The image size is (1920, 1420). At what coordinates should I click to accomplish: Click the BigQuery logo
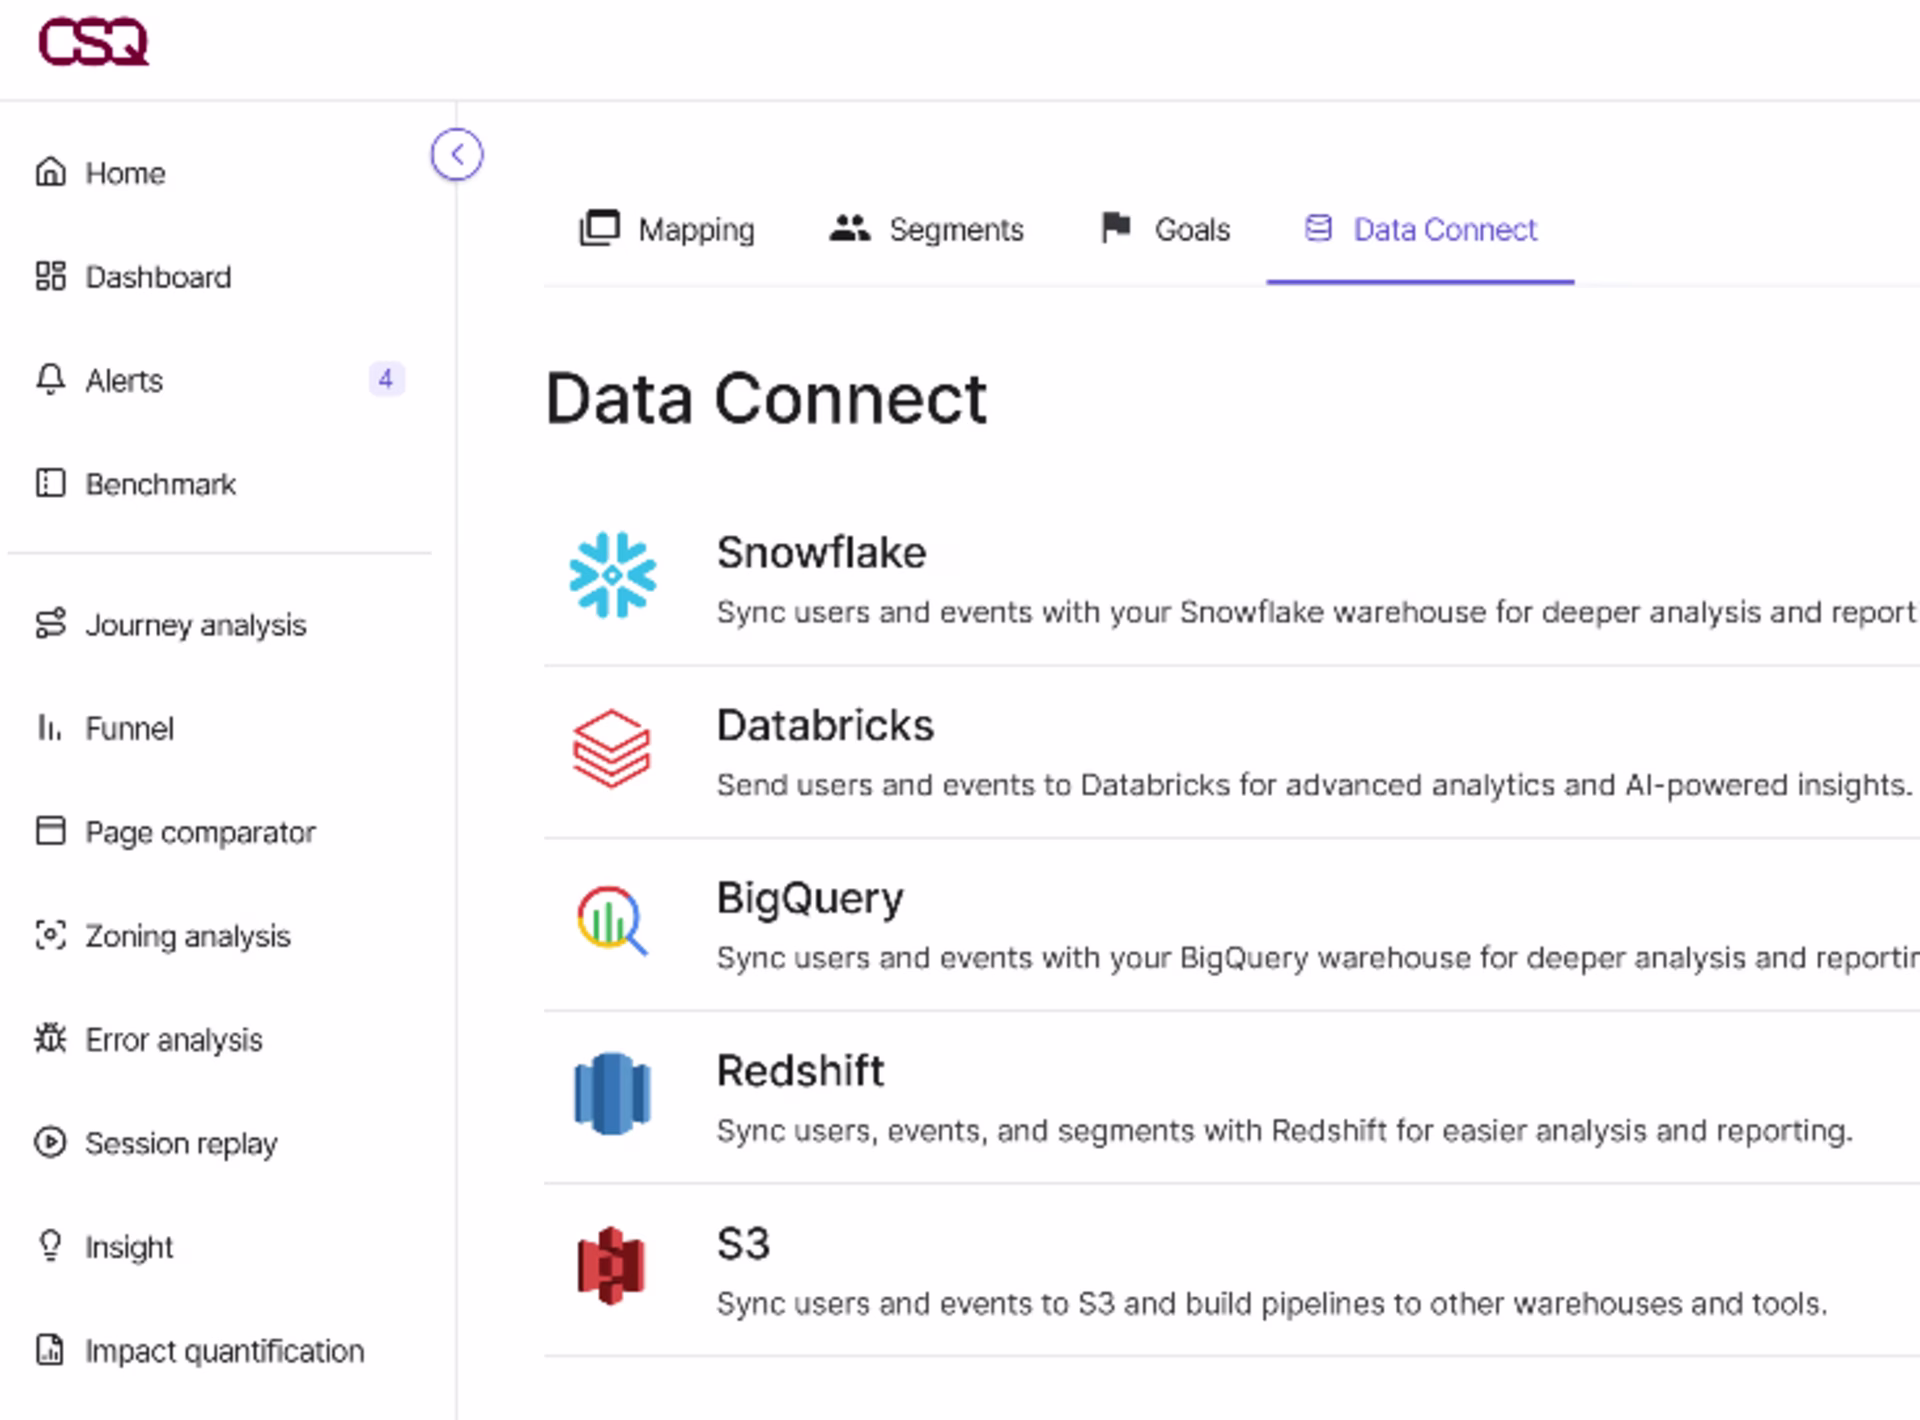click(612, 921)
